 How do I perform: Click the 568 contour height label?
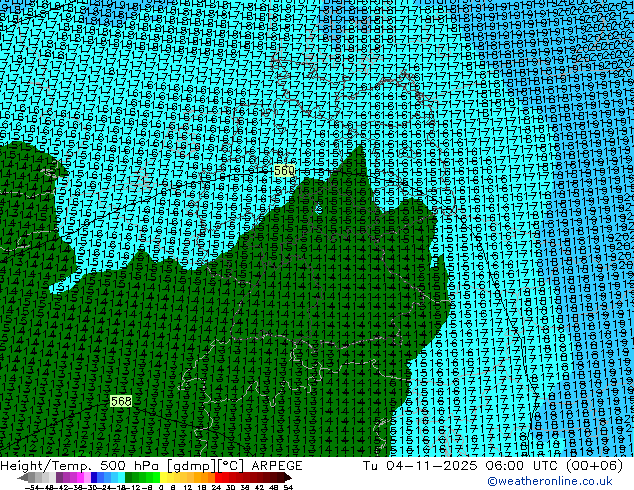(121, 401)
